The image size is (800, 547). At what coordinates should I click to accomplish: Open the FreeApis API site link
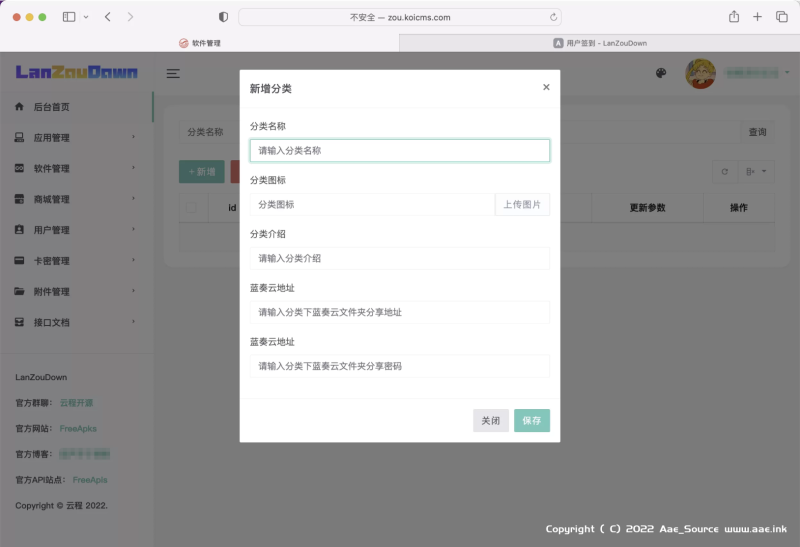90,480
